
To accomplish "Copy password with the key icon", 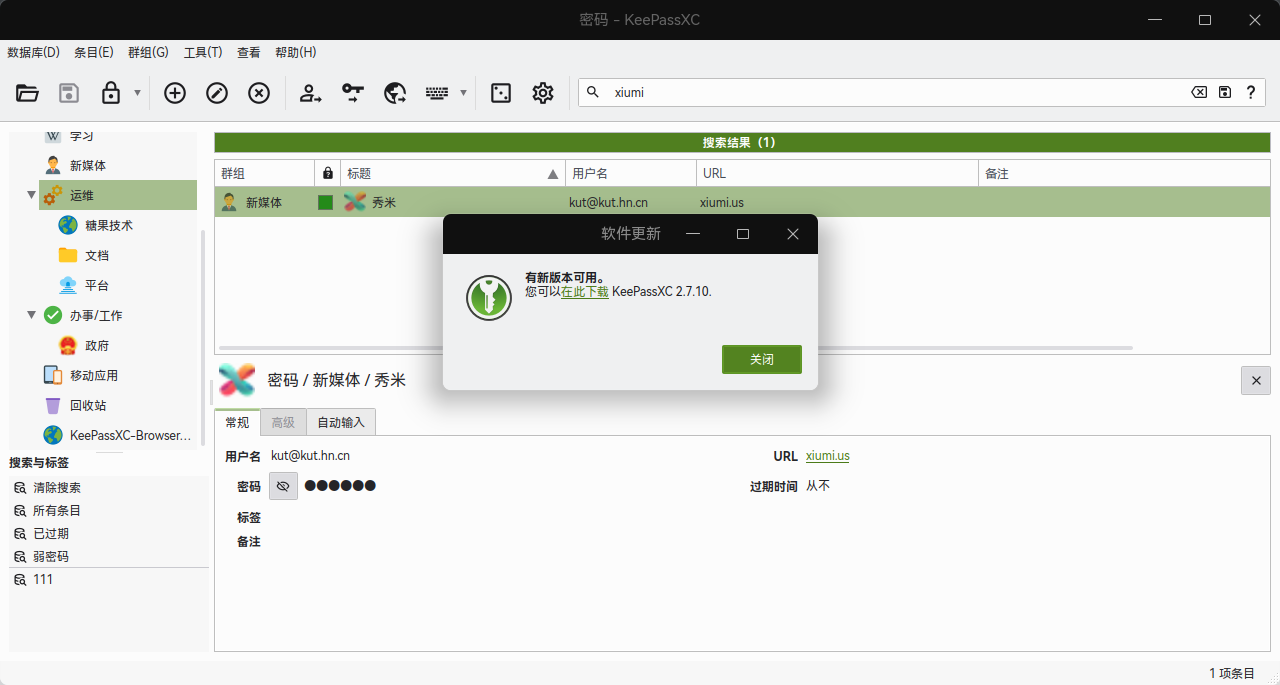I will pos(353,93).
